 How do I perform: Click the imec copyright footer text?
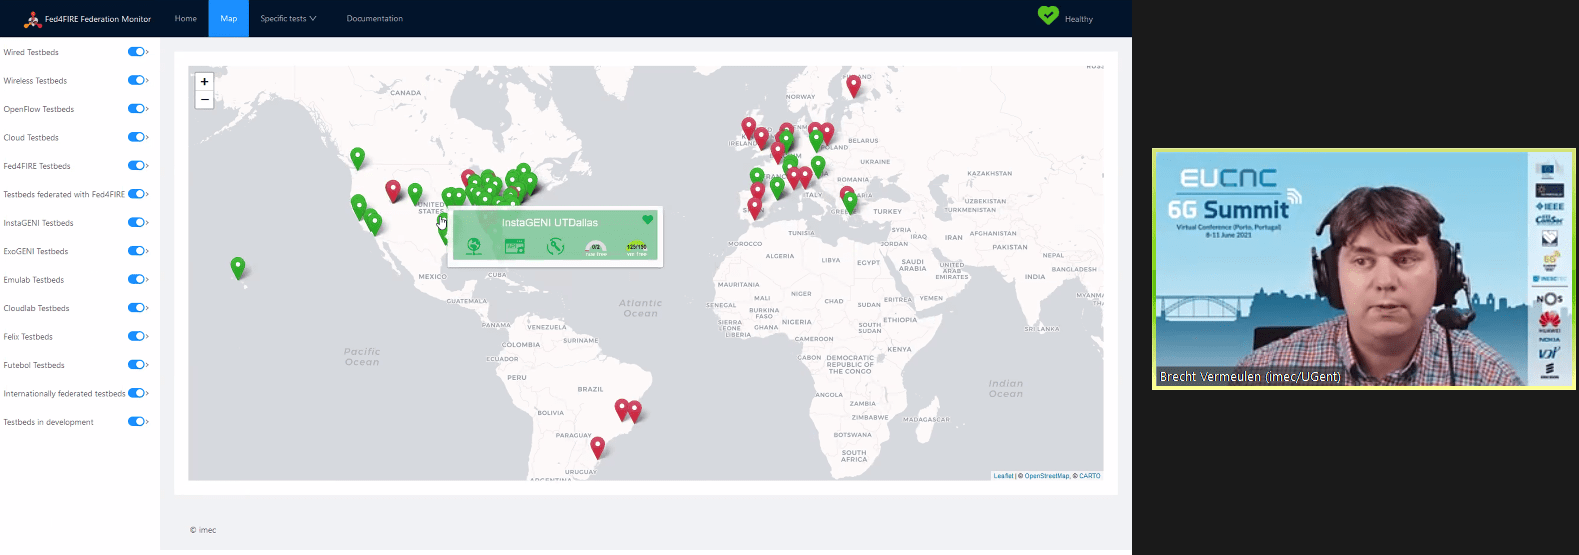(203, 530)
